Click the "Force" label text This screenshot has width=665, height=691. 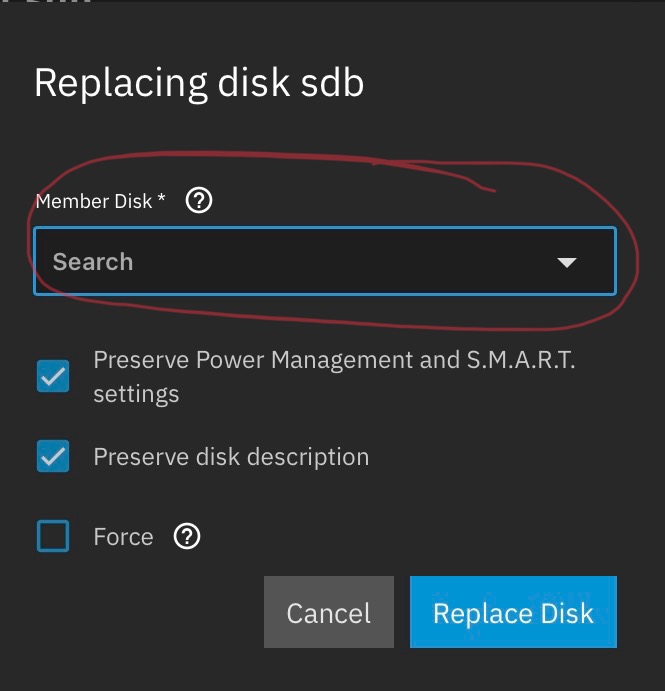(x=123, y=537)
